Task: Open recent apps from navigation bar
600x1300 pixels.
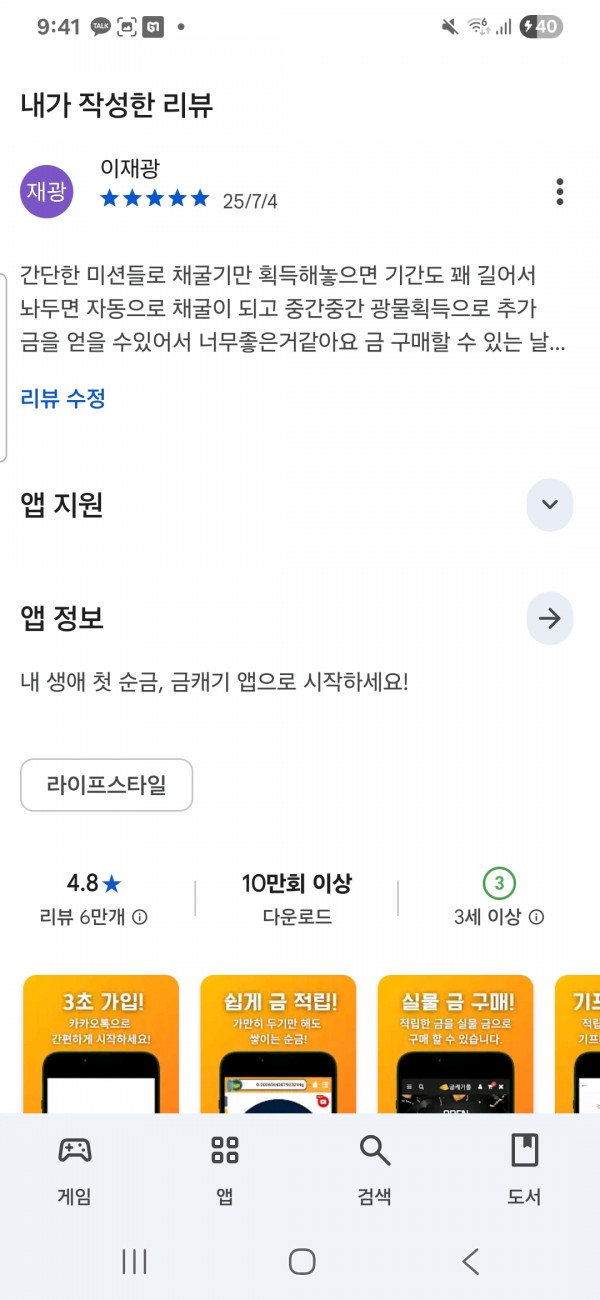Action: [134, 1261]
